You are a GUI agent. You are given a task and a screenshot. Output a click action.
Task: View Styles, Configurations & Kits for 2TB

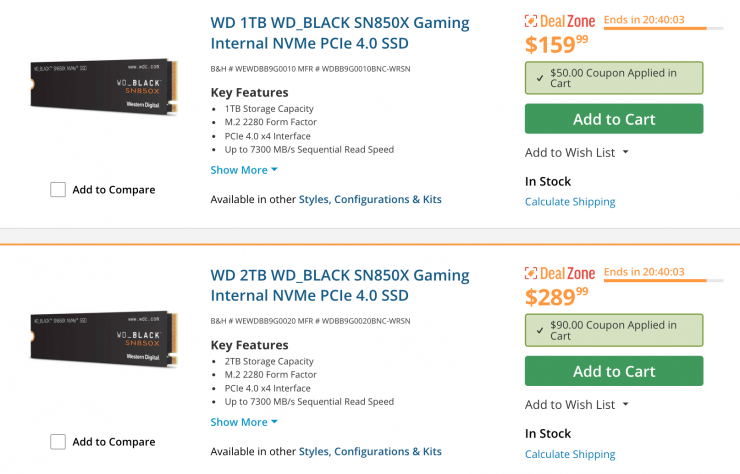point(370,451)
